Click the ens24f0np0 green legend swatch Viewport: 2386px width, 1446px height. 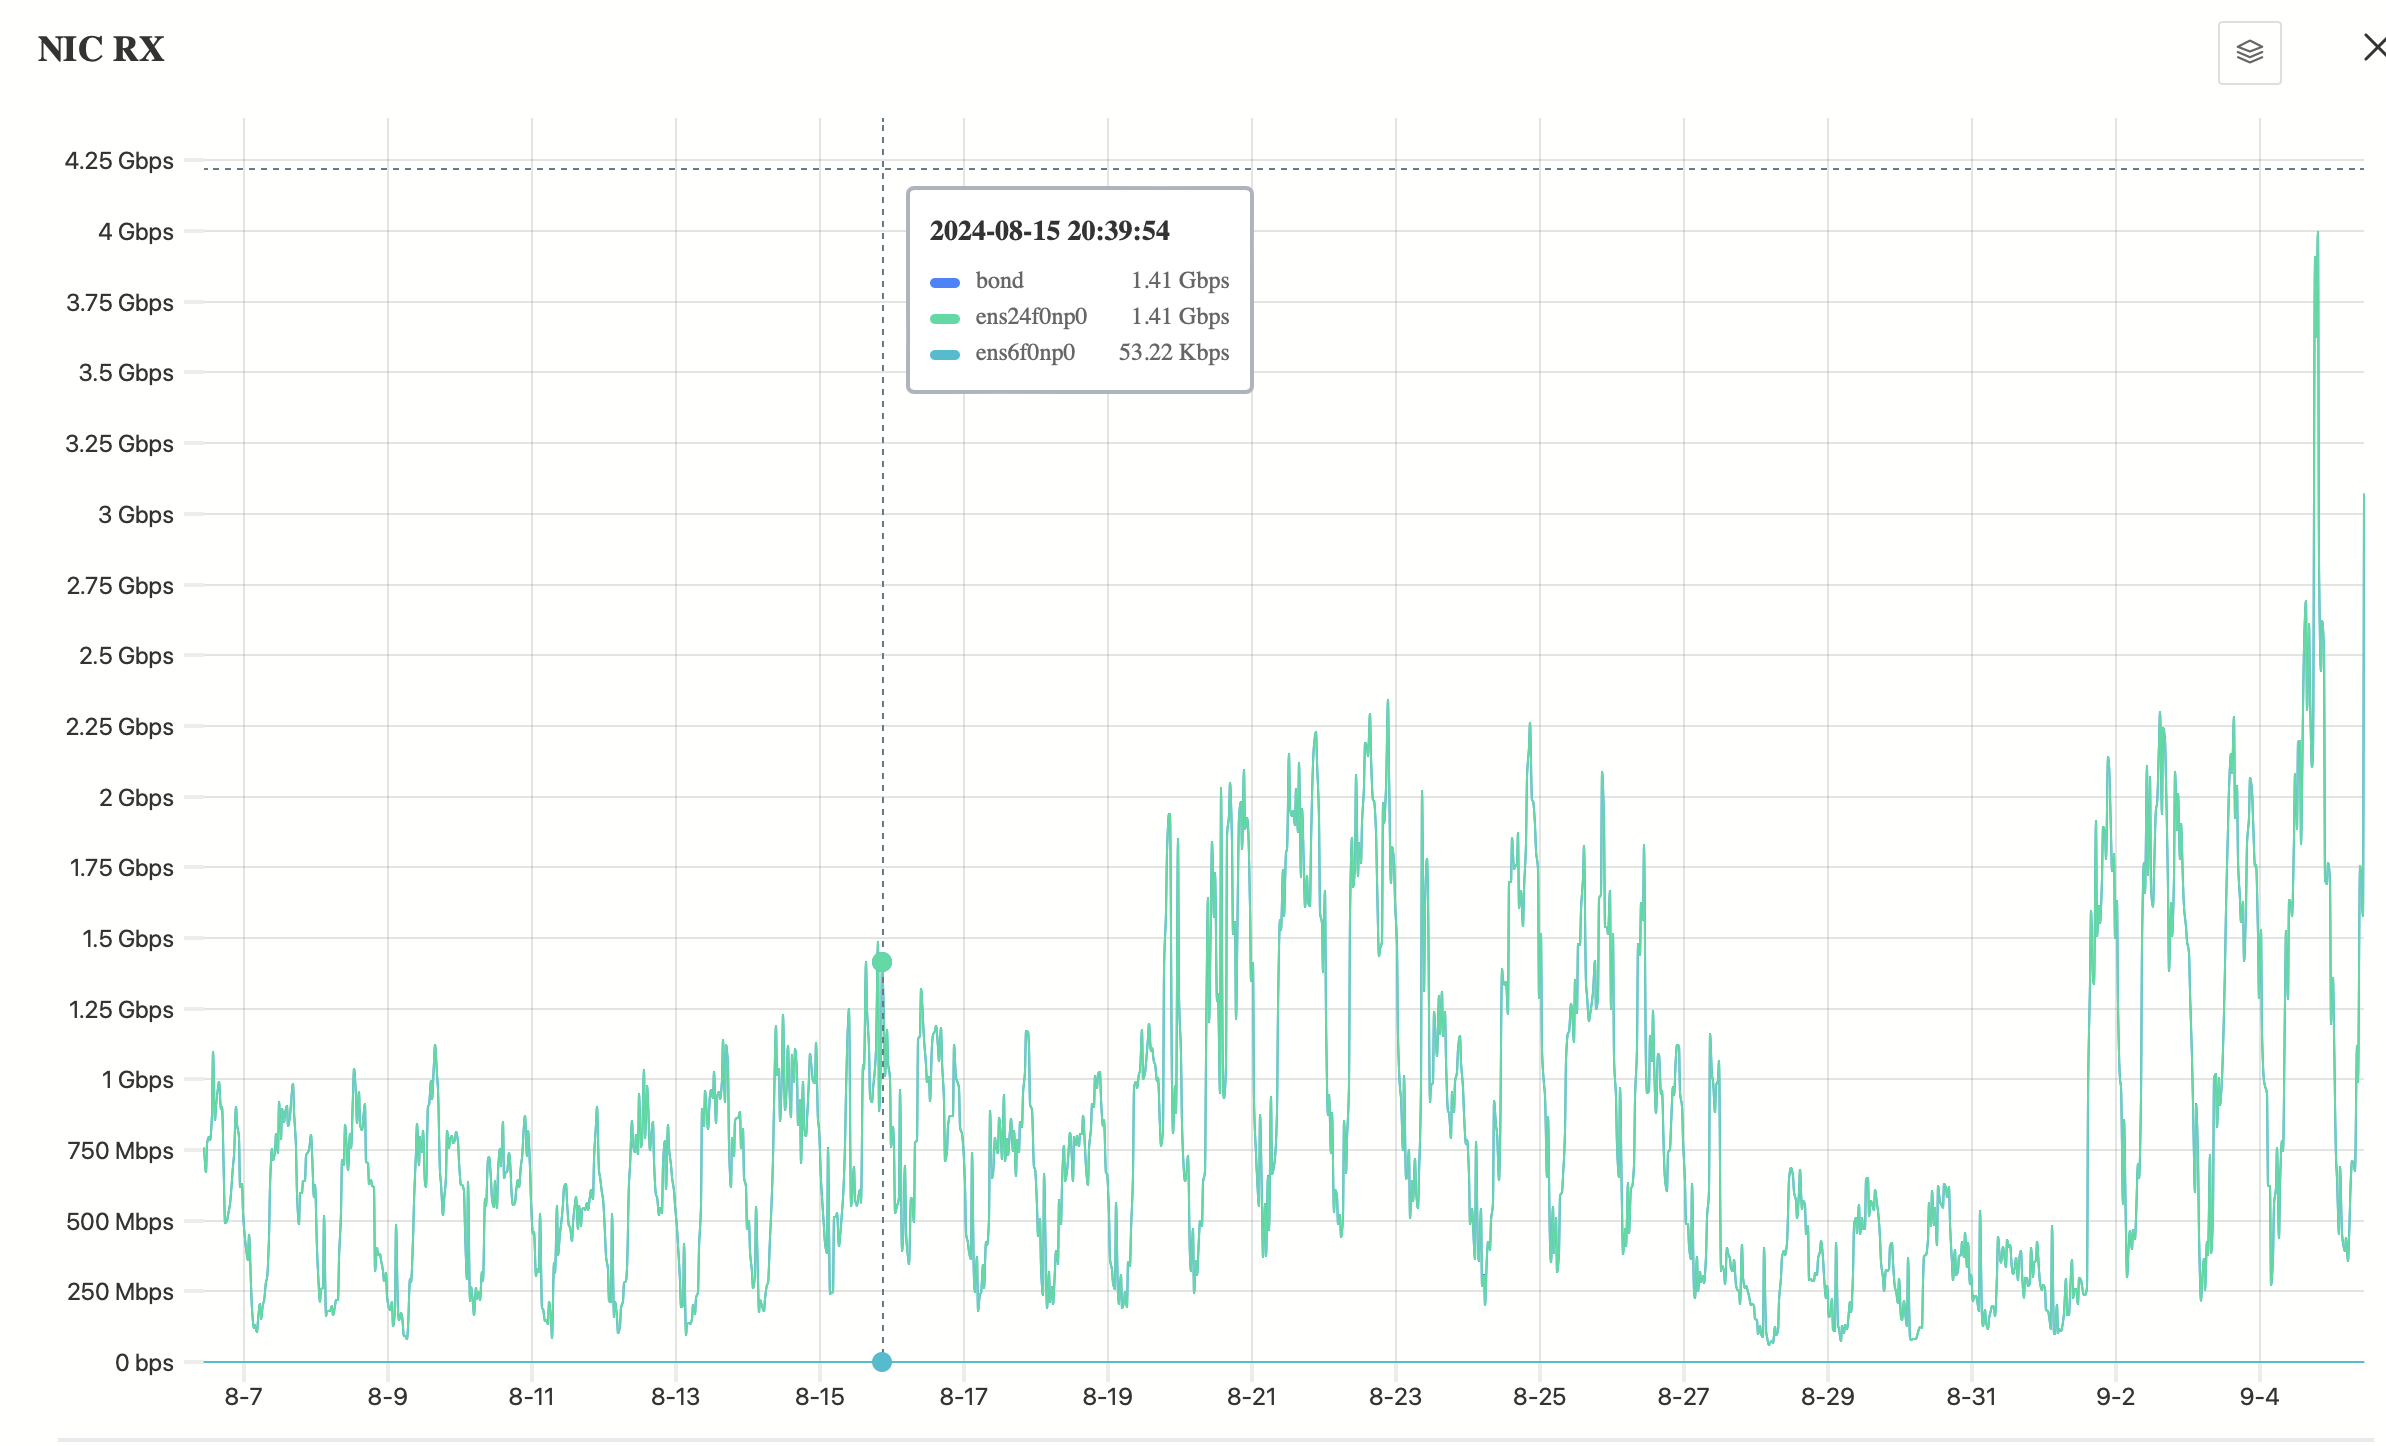point(944,318)
